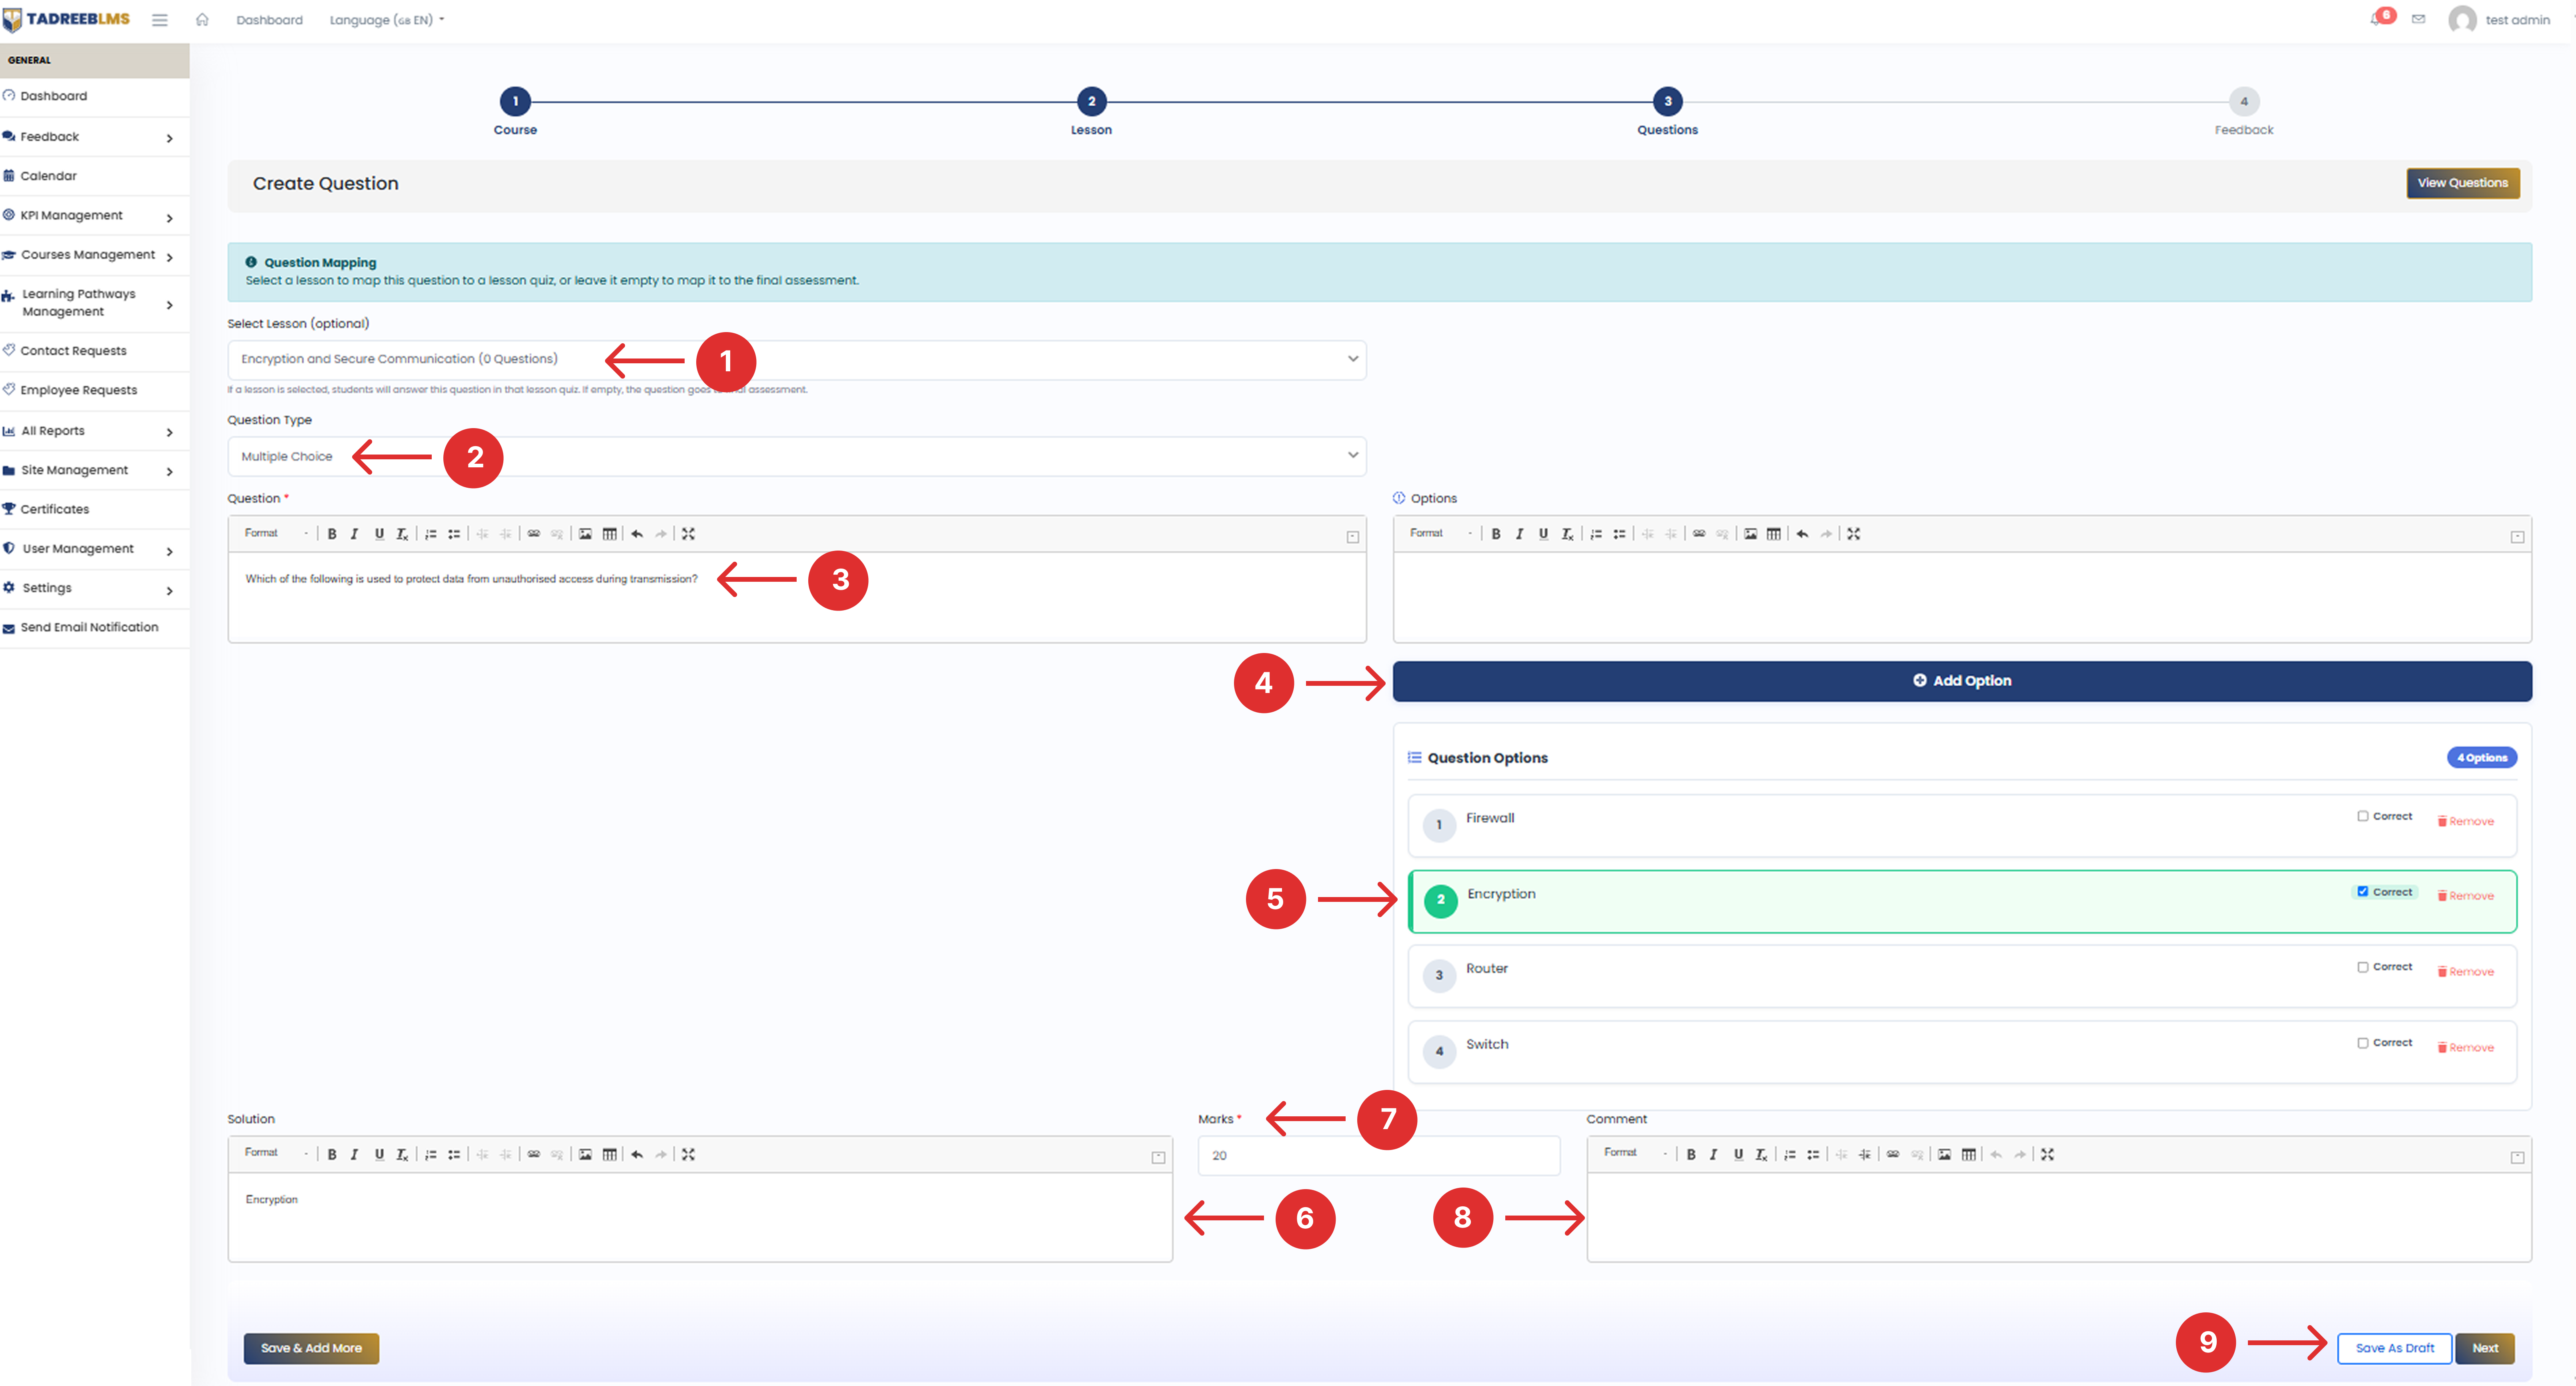Viewport: 2576px width, 1386px height.
Task: Toggle bold in the Question editor
Action: coord(332,534)
